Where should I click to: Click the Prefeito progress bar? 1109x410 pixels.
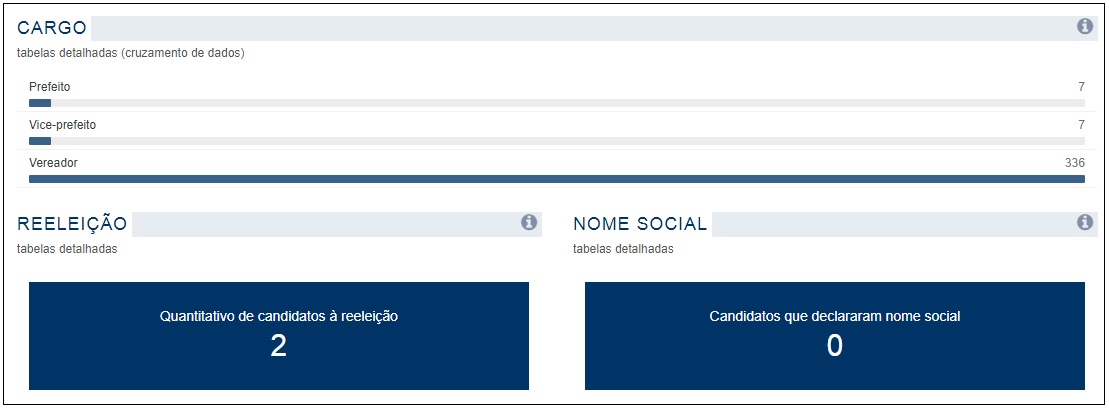(557, 102)
